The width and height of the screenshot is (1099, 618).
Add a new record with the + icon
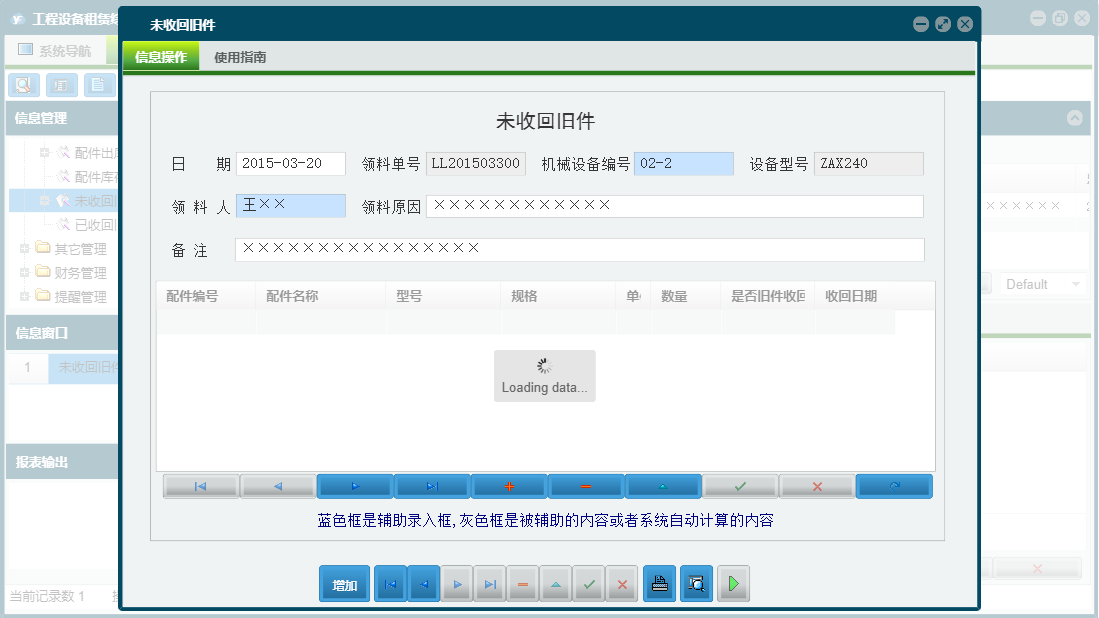pyautogui.click(x=508, y=486)
